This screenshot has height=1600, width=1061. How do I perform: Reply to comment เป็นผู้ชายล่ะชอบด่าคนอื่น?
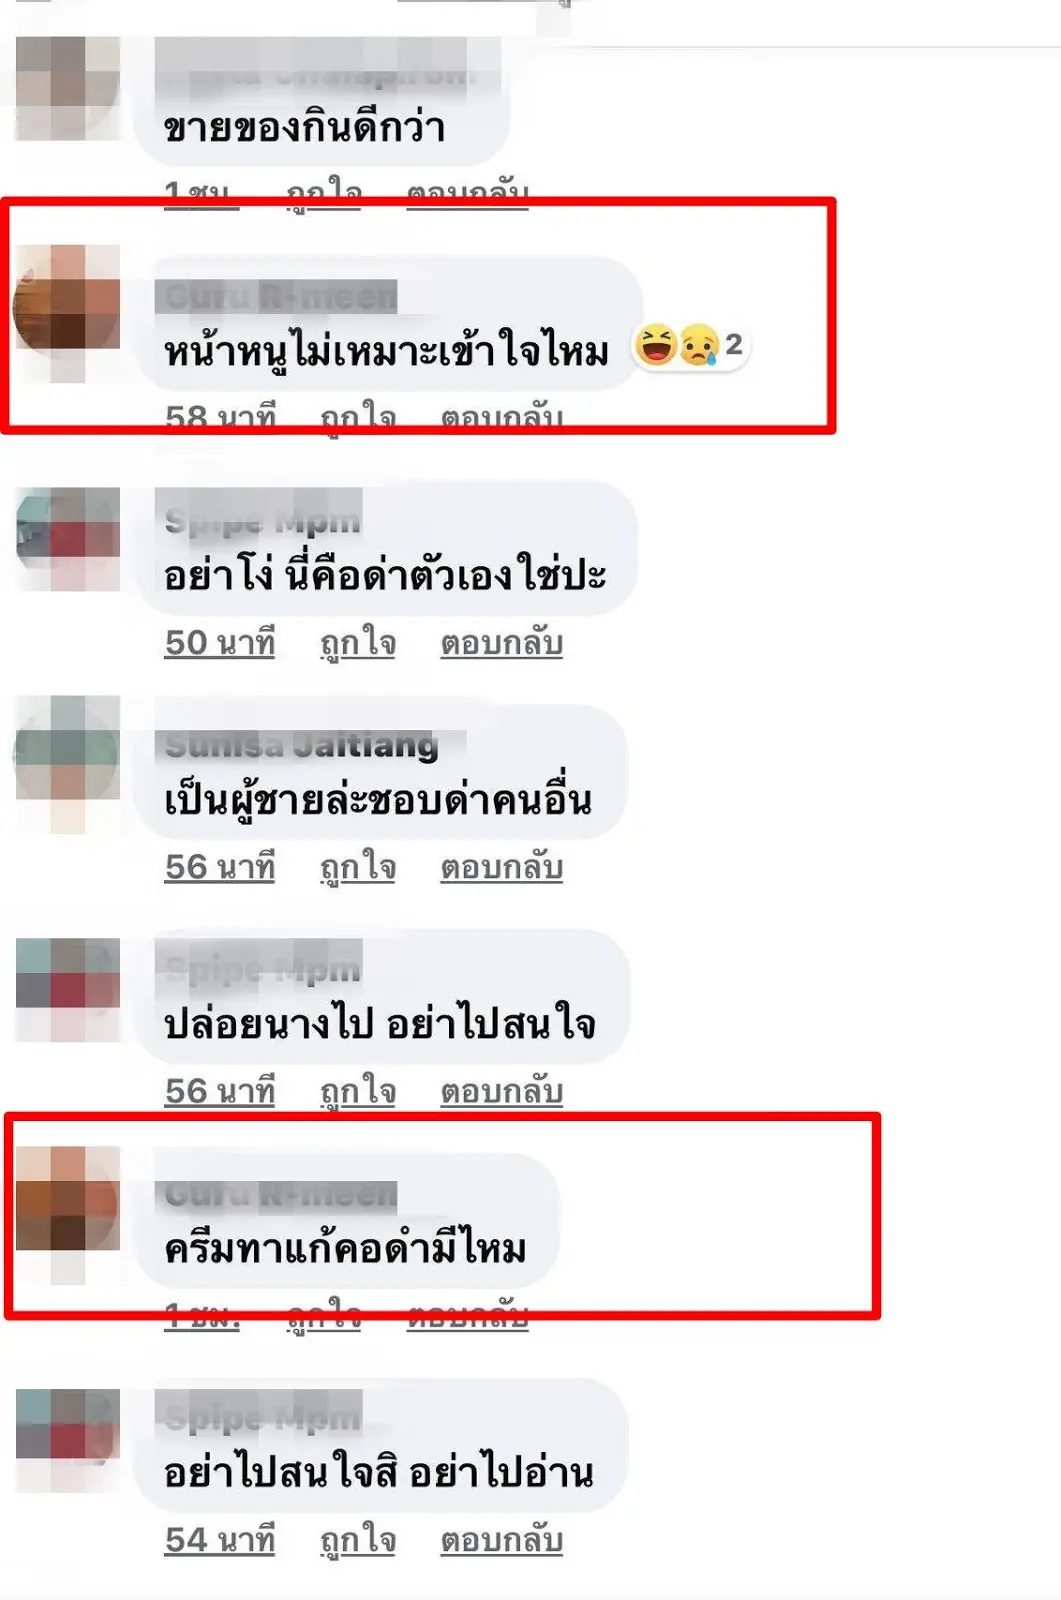pyautogui.click(x=502, y=867)
